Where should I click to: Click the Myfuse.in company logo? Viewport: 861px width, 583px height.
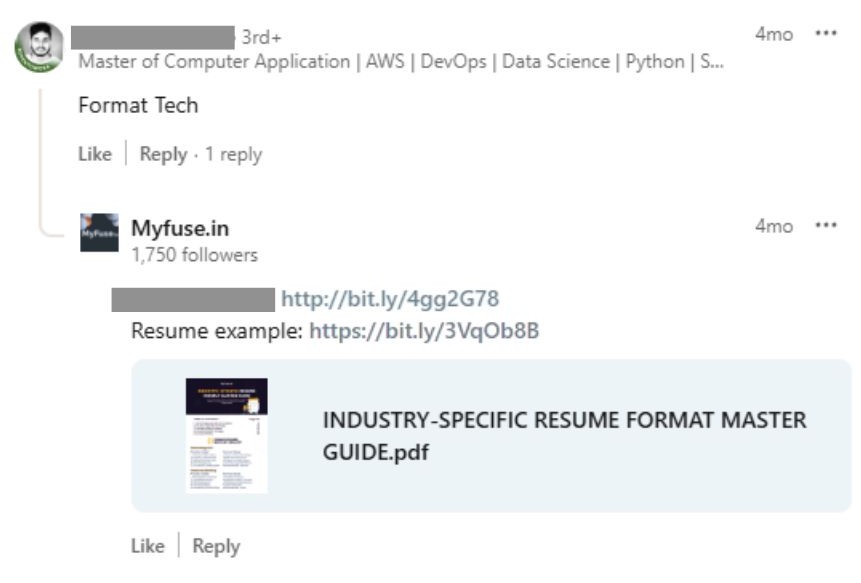[x=99, y=232]
